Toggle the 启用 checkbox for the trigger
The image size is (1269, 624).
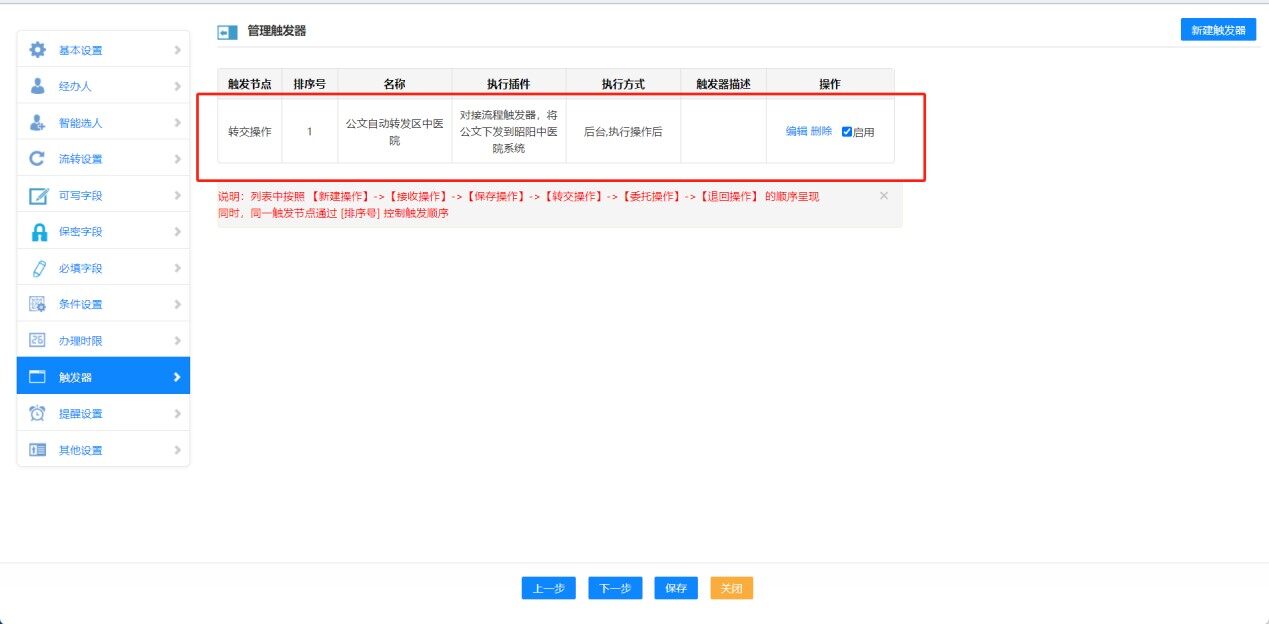847,131
